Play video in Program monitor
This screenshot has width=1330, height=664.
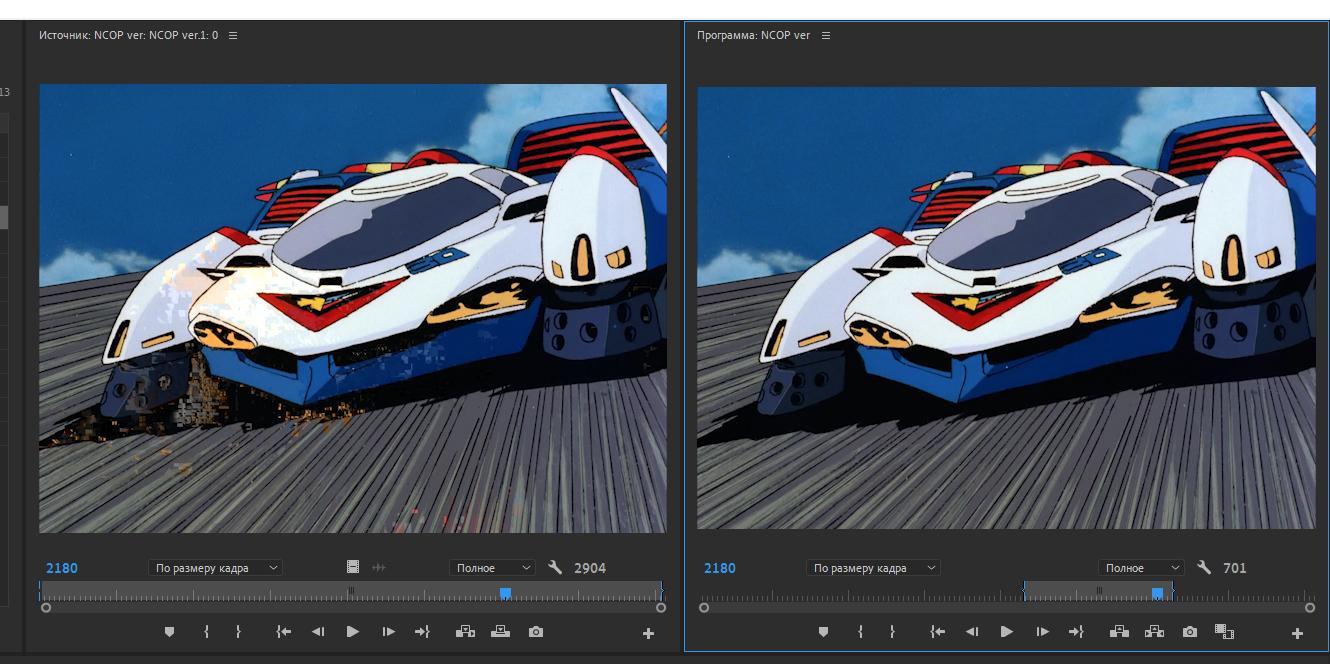[1007, 632]
